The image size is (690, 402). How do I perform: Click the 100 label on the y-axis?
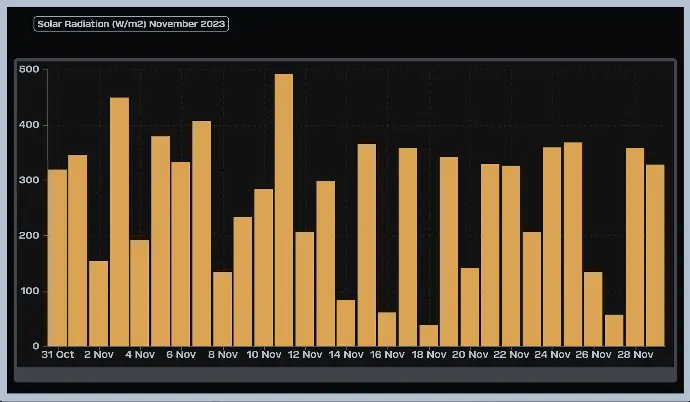click(x=28, y=291)
